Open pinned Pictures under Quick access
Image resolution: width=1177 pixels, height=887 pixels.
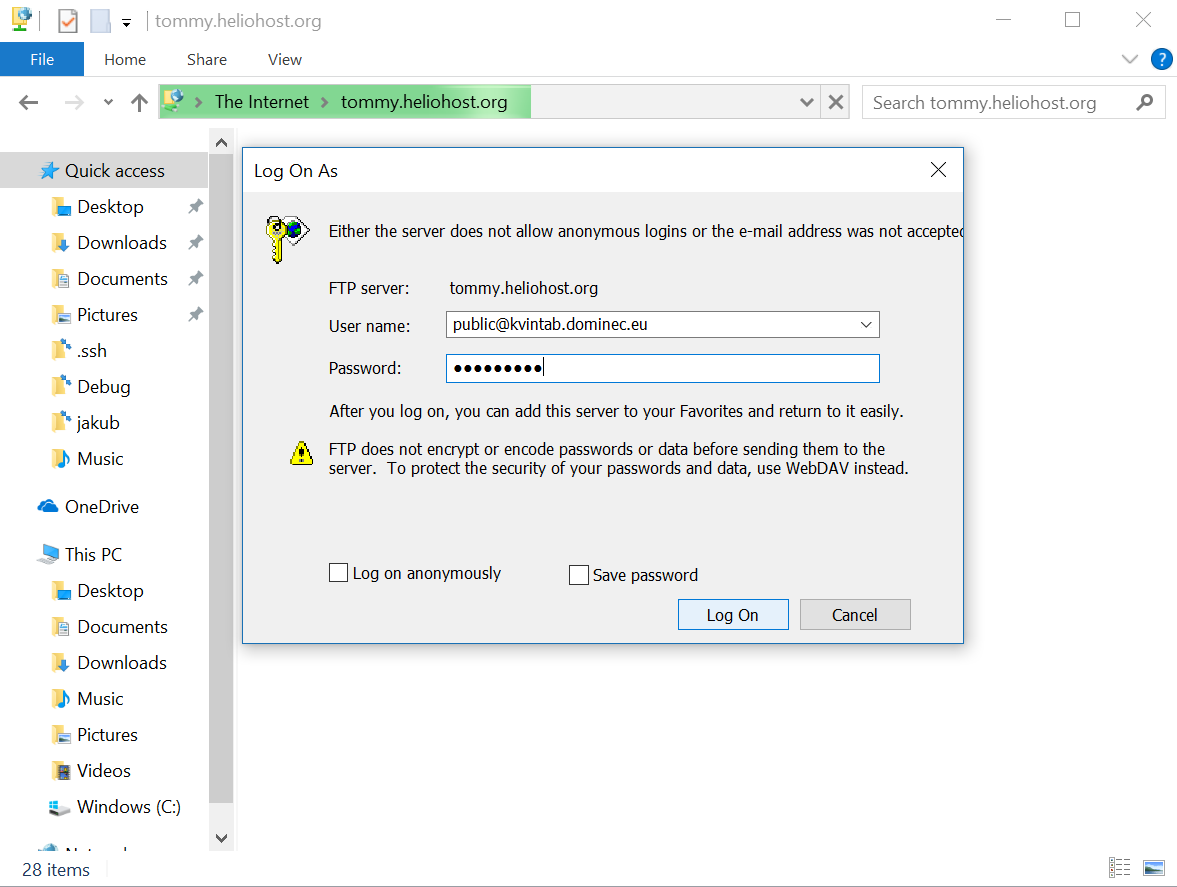[x=107, y=314]
